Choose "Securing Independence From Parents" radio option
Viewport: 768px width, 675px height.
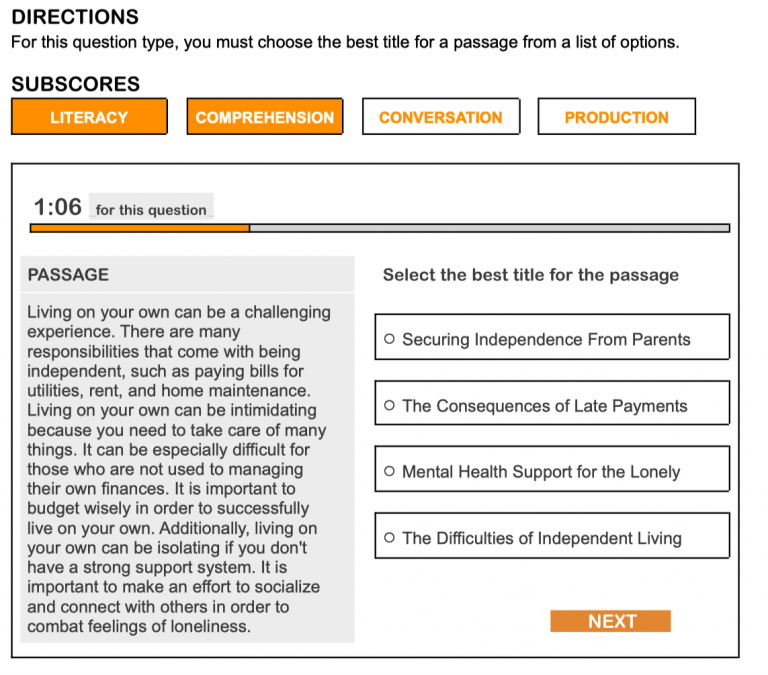[x=389, y=340]
